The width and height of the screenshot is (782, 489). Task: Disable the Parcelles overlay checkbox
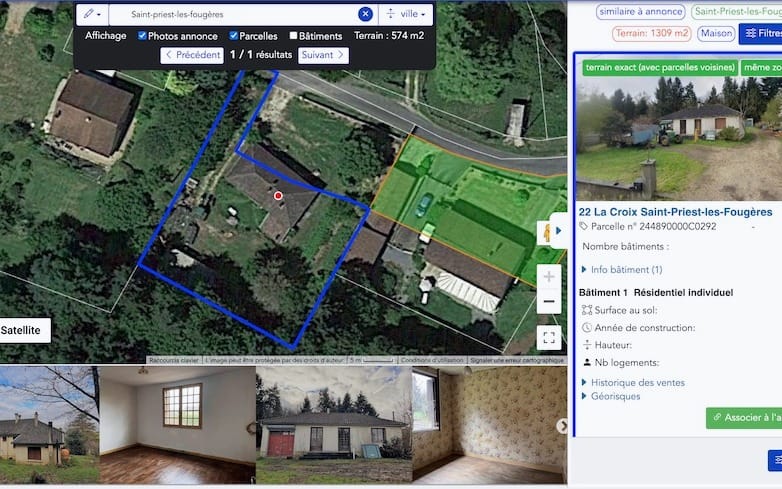pyautogui.click(x=234, y=36)
